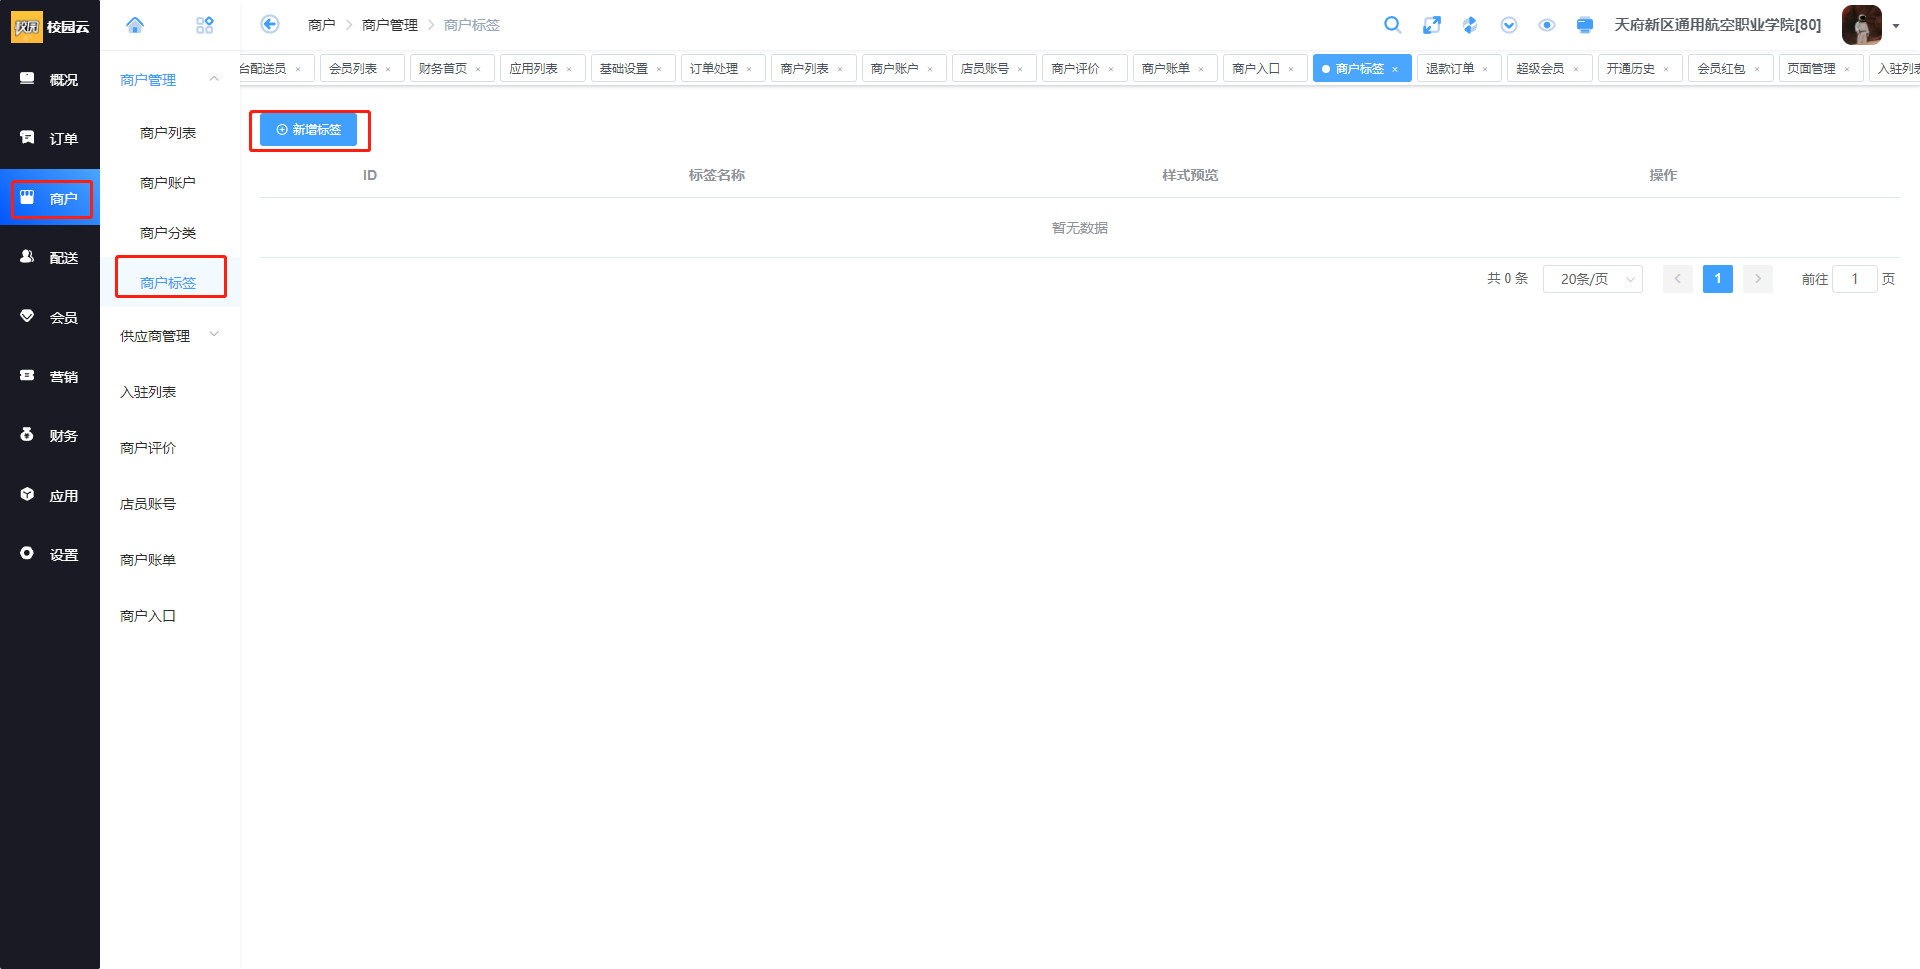The height and width of the screenshot is (969, 1920).
Task: Close the 超级会员 tab
Action: (x=1576, y=69)
